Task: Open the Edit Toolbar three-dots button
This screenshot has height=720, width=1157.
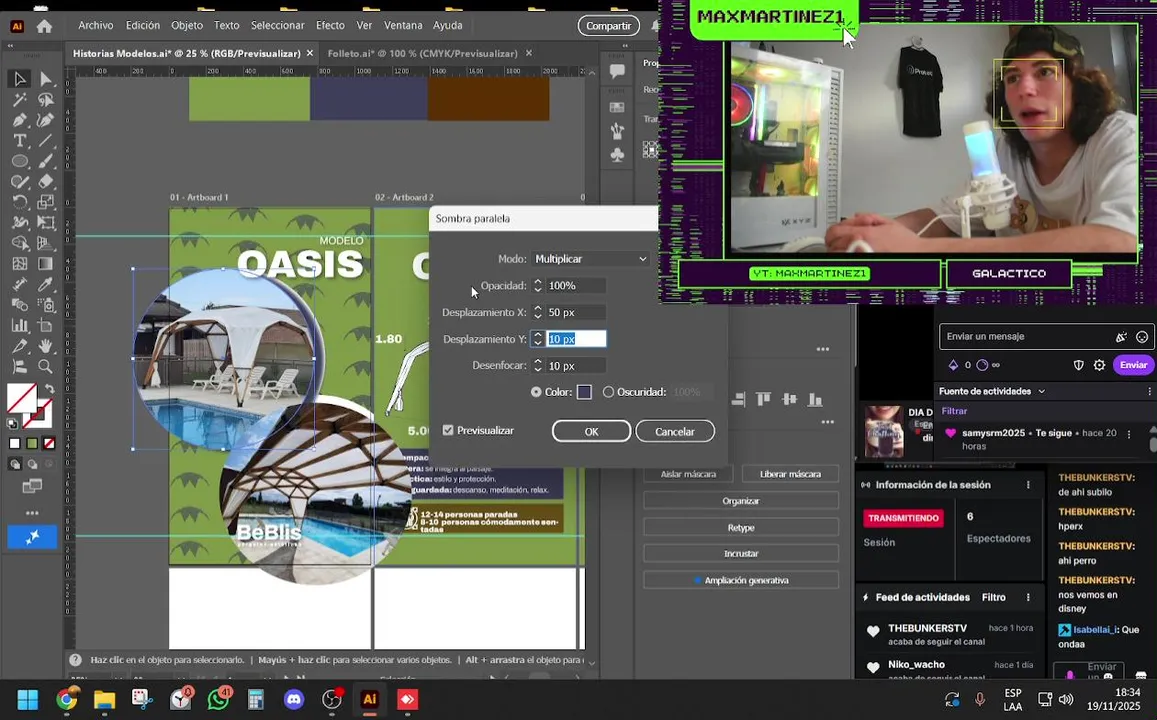Action: pyautogui.click(x=32, y=513)
